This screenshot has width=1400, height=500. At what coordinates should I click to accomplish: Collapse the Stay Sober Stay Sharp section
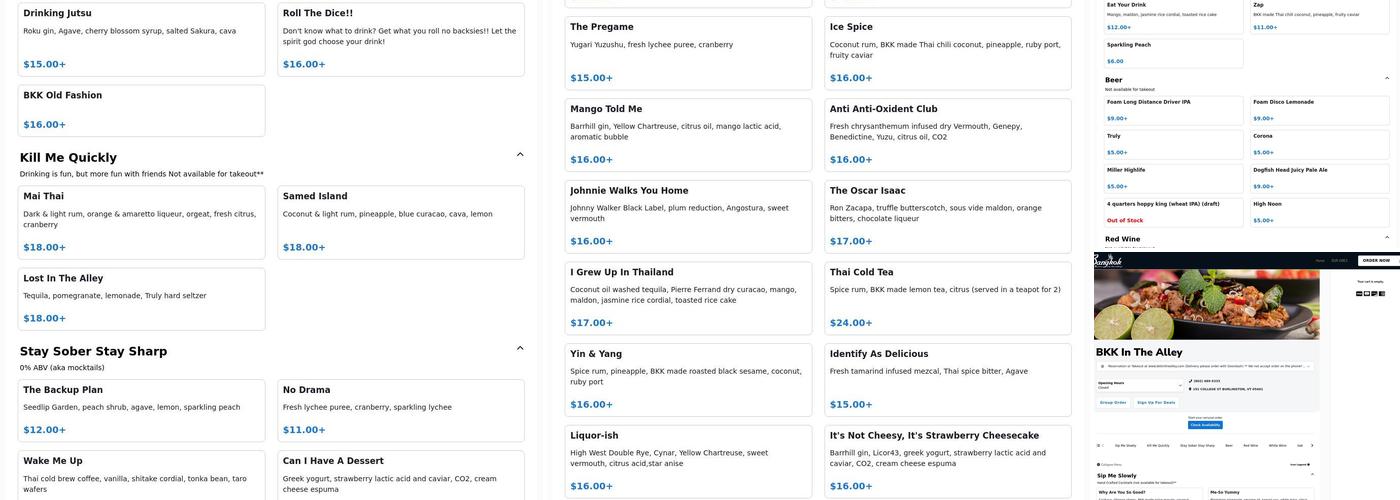click(520, 349)
